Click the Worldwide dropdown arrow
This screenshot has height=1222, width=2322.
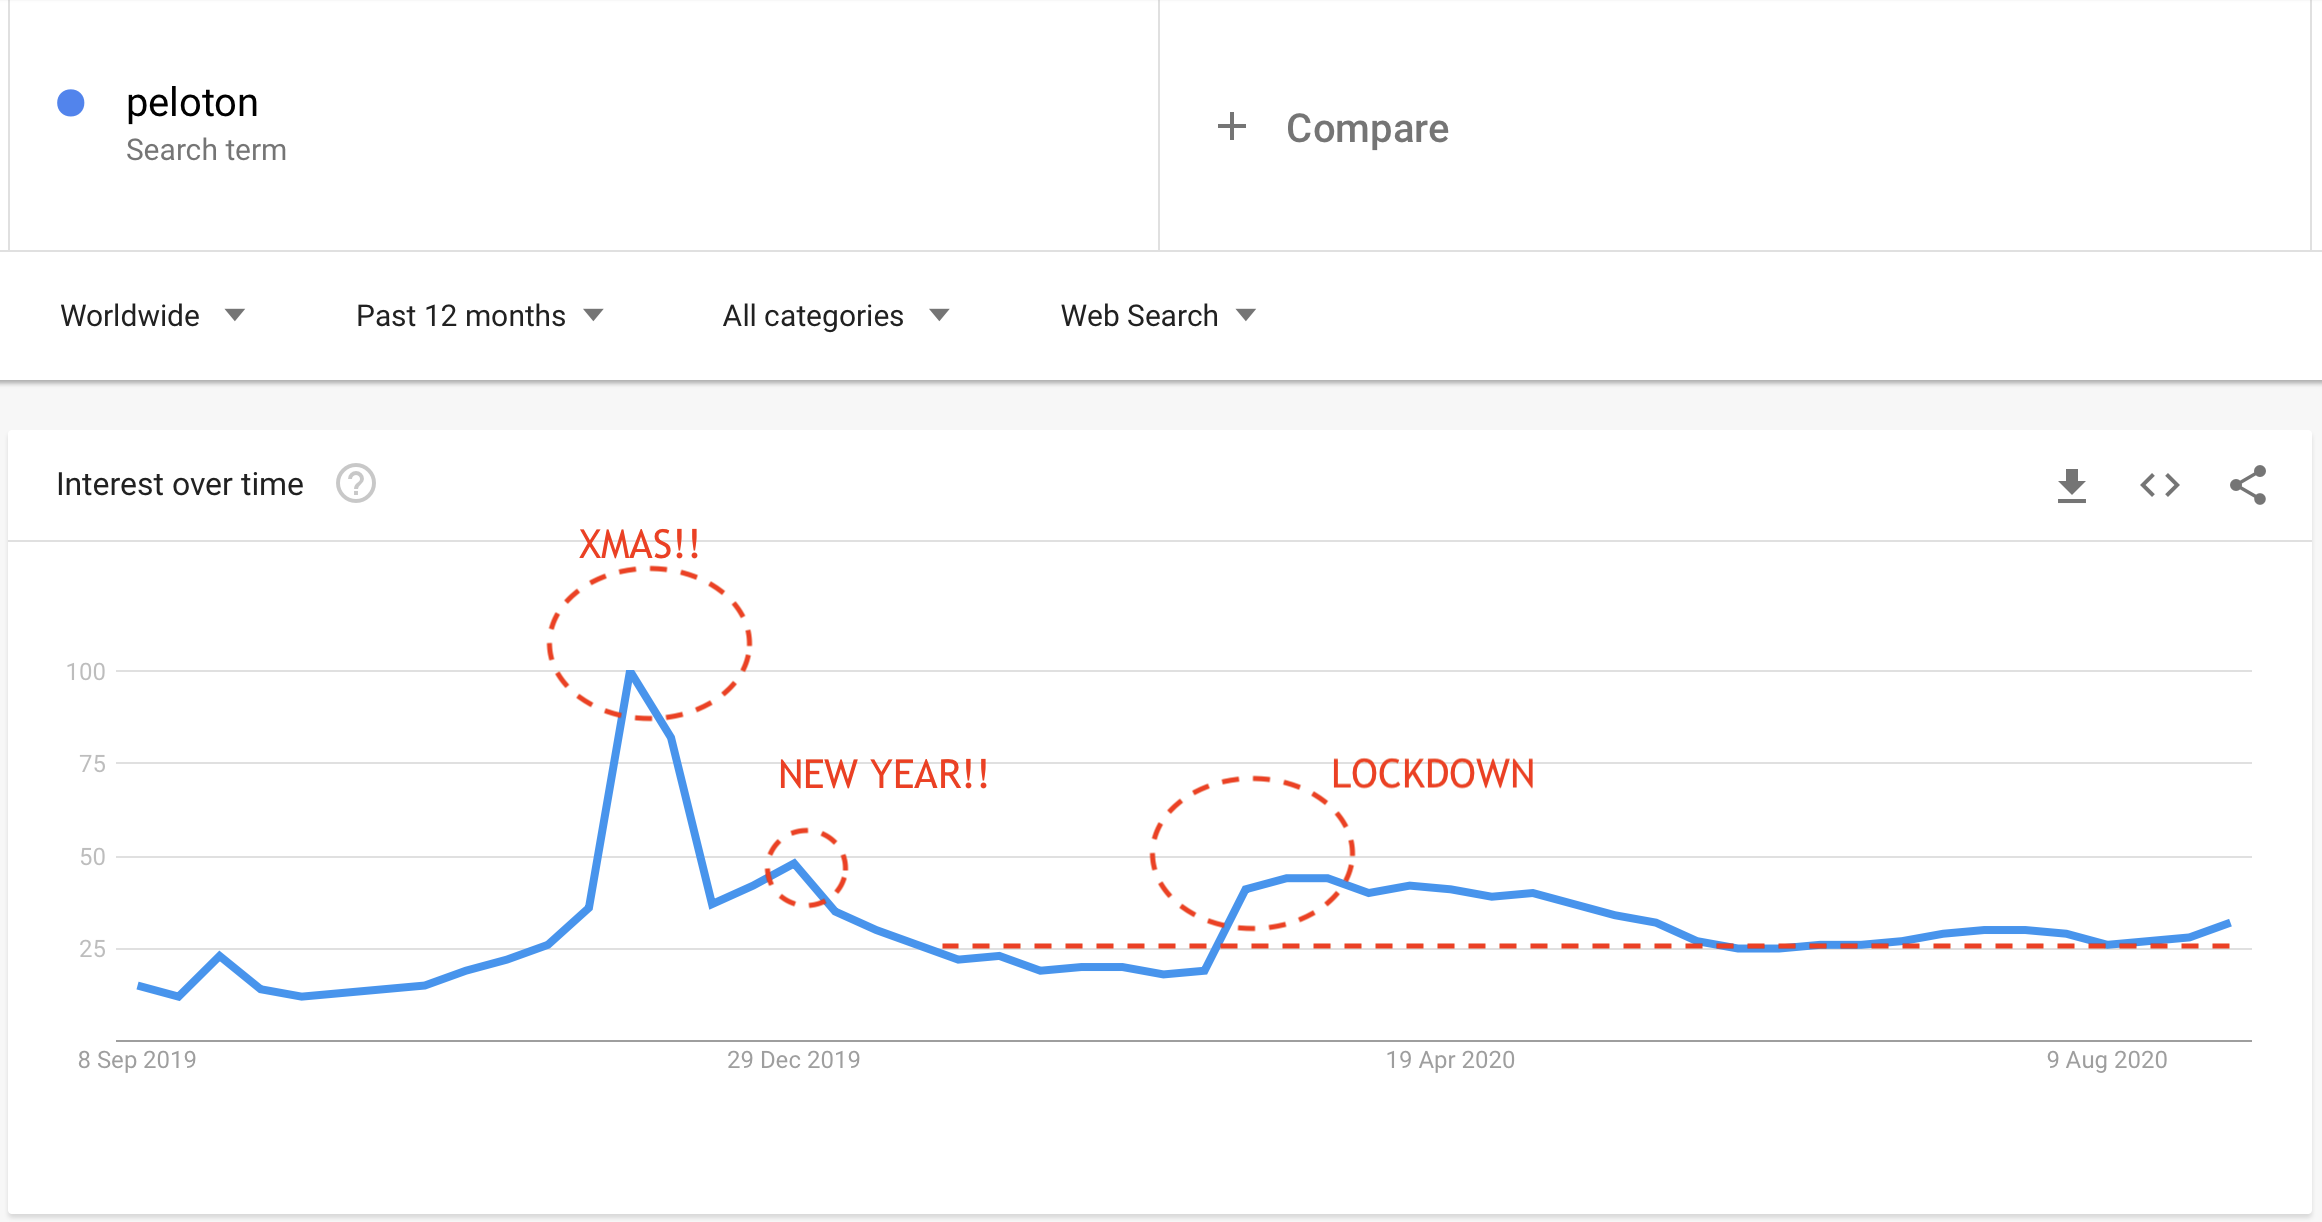235,315
